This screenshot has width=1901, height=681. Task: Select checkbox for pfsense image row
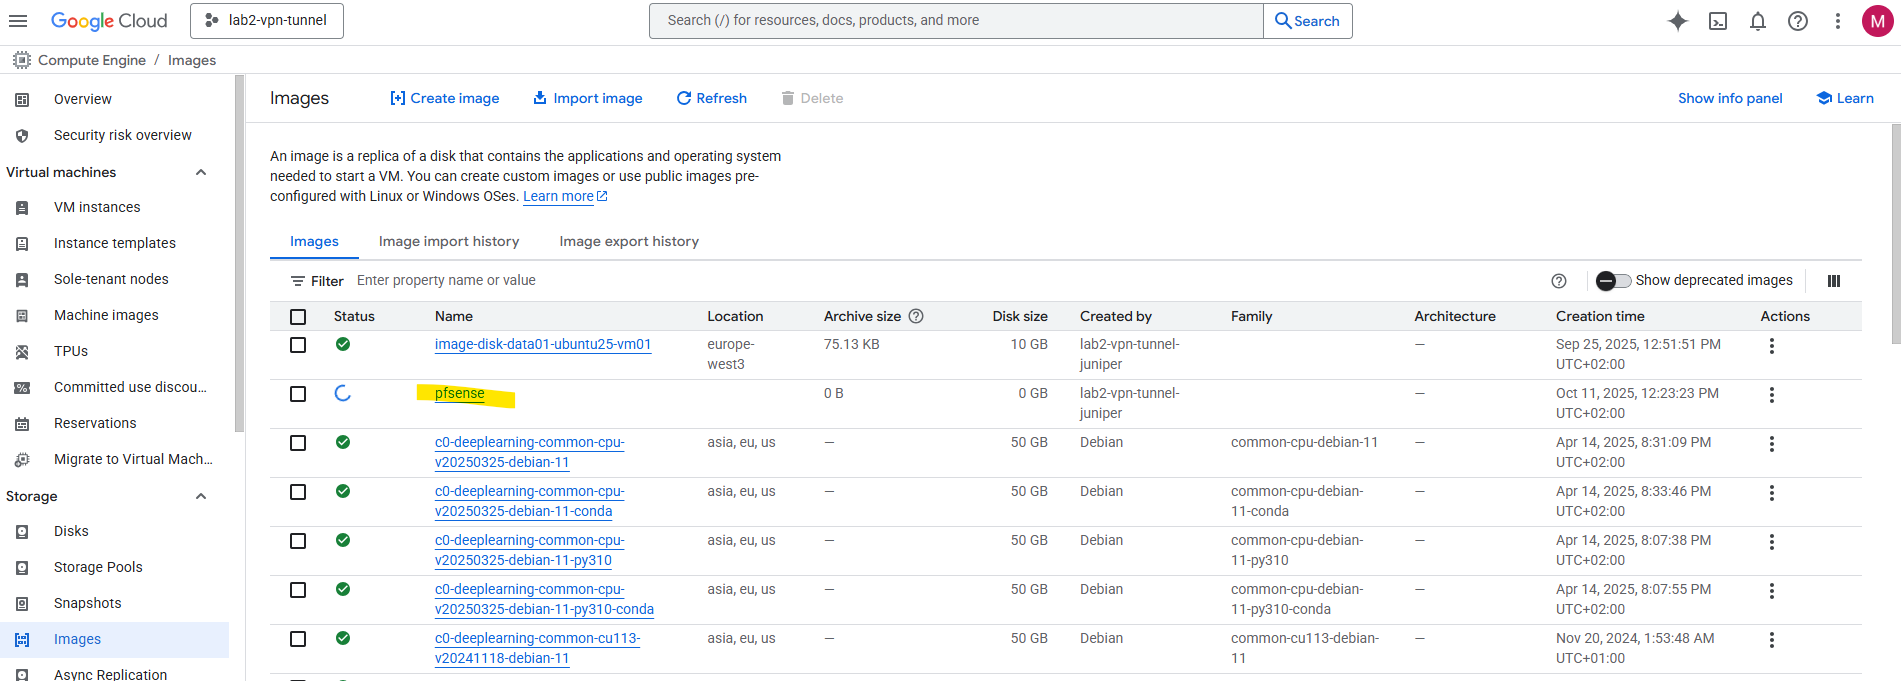pyautogui.click(x=298, y=394)
